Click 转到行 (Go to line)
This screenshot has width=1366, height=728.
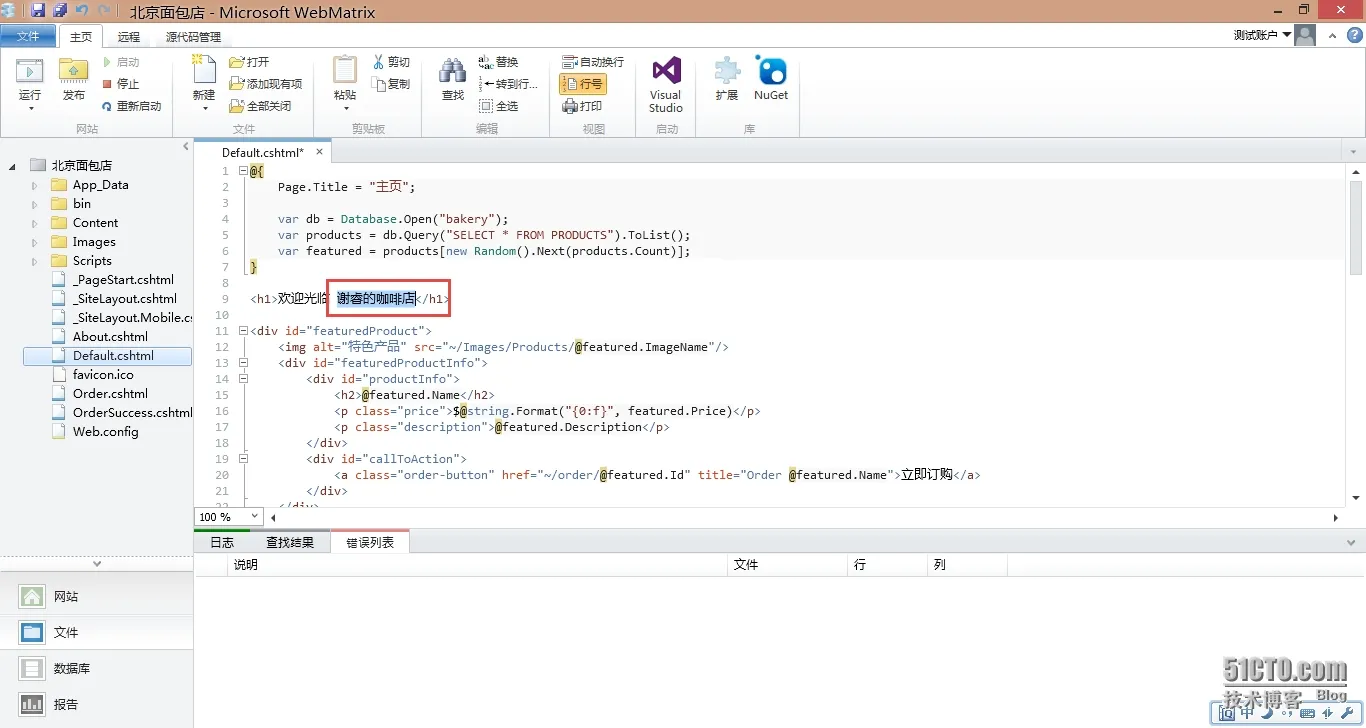point(508,84)
